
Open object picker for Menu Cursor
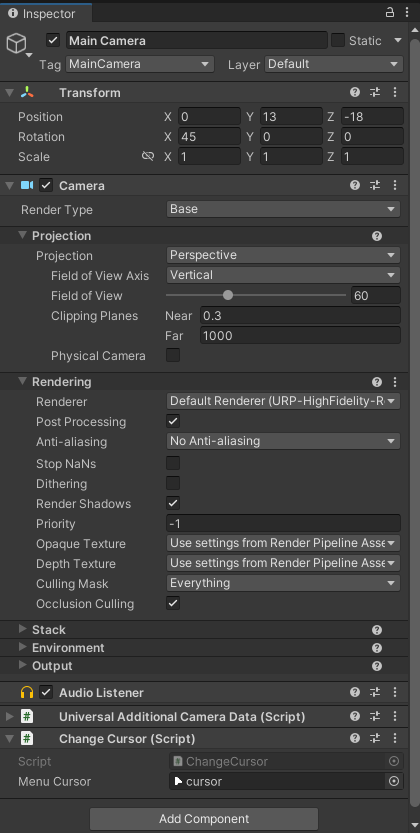(394, 781)
